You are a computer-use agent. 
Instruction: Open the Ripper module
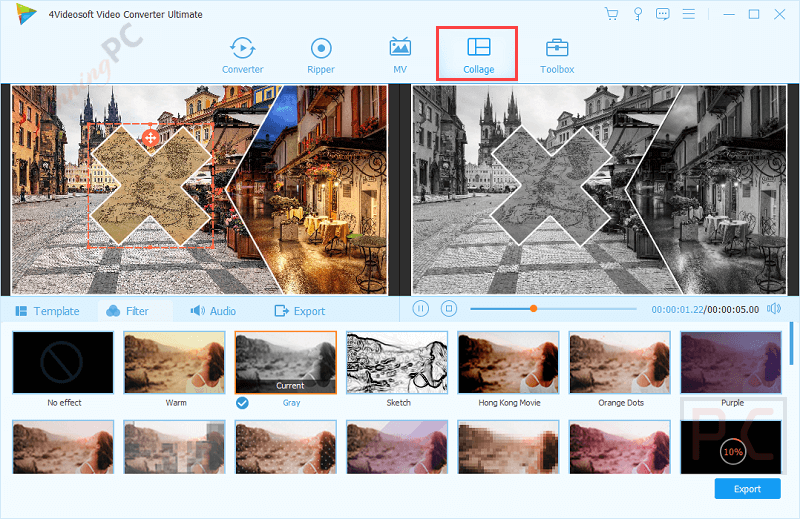point(321,55)
